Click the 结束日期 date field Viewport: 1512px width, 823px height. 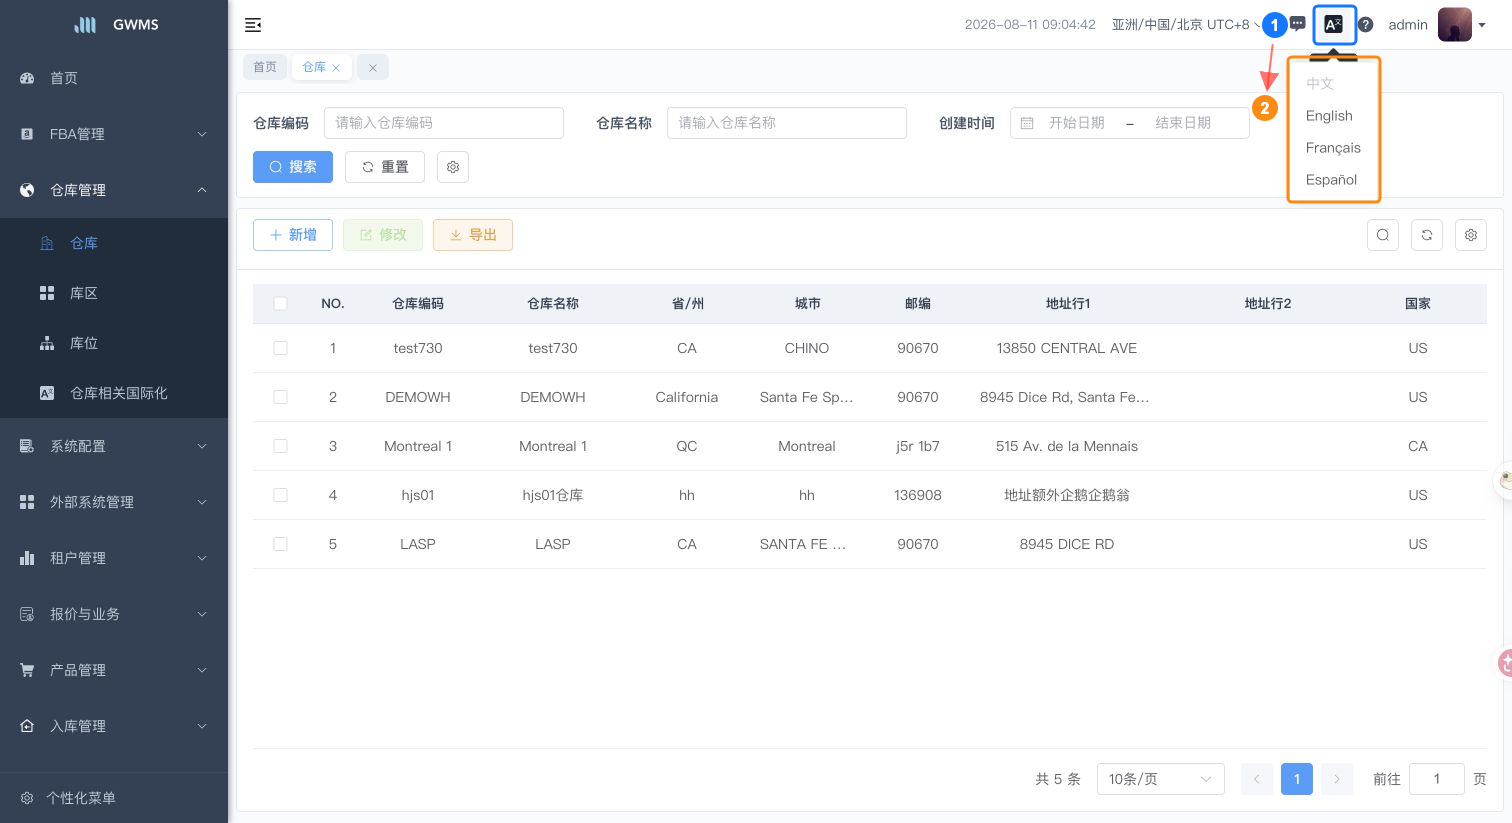1183,123
